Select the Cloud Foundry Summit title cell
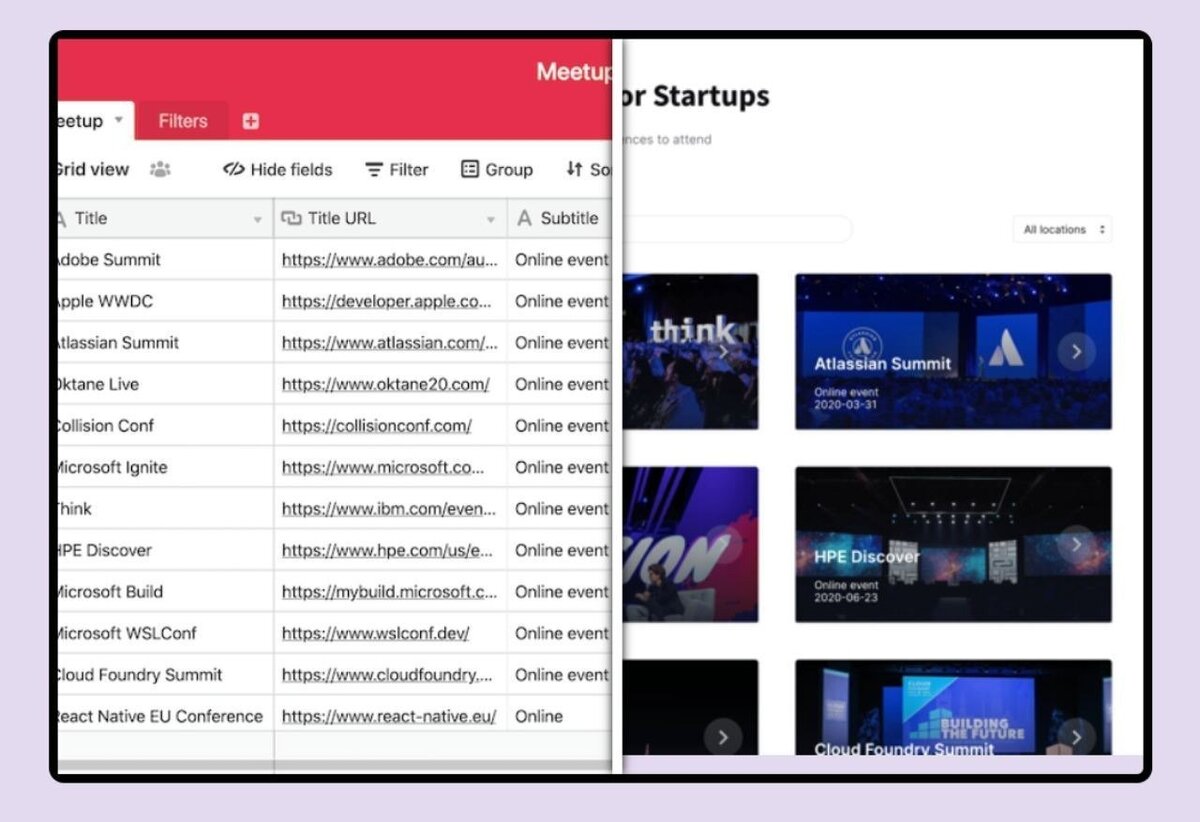This screenshot has height=822, width=1200. point(165,675)
